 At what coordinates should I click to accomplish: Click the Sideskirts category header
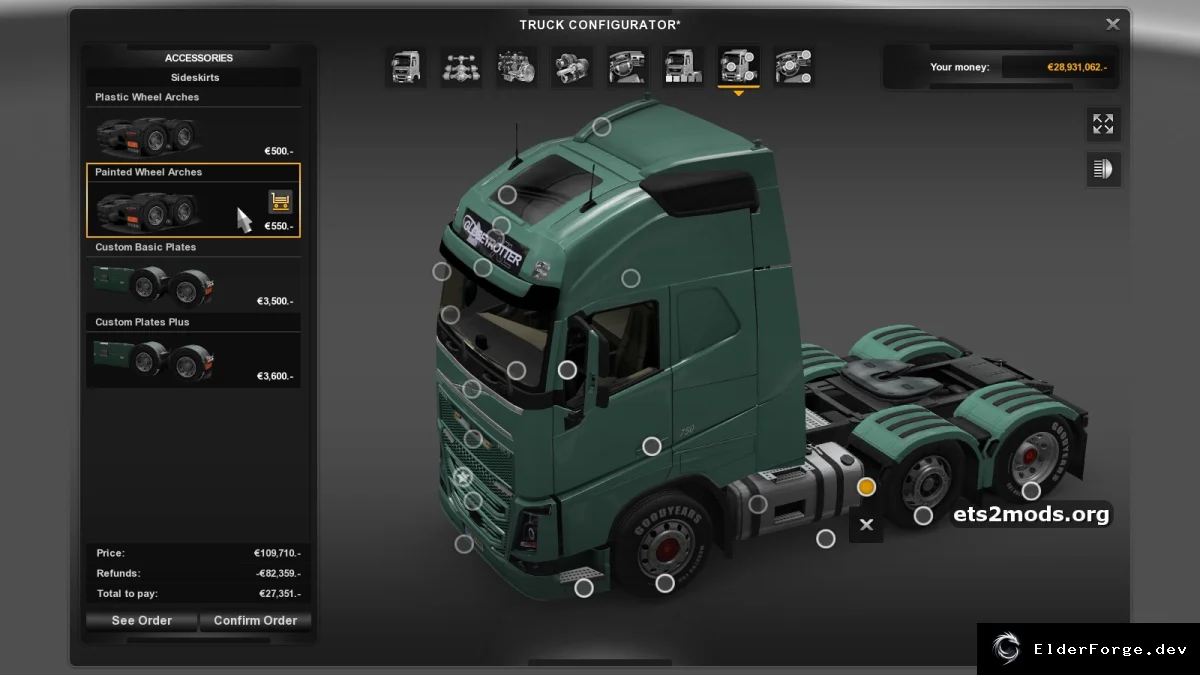(x=194, y=77)
